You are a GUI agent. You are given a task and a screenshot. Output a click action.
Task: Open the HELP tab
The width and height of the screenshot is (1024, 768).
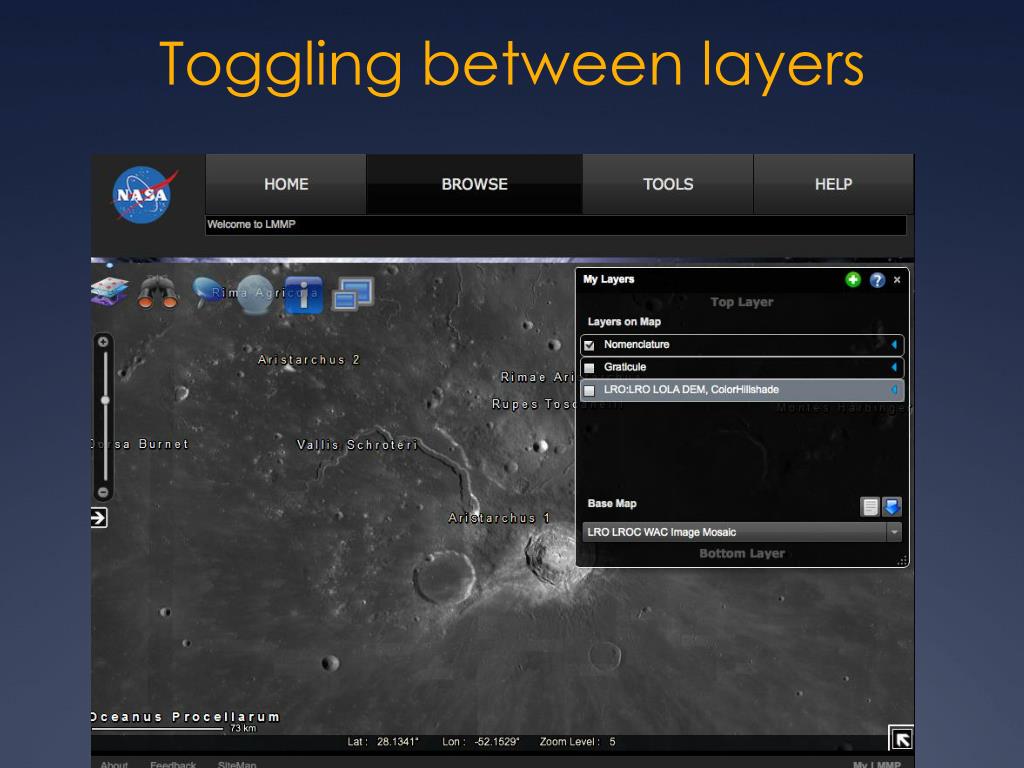coord(833,184)
